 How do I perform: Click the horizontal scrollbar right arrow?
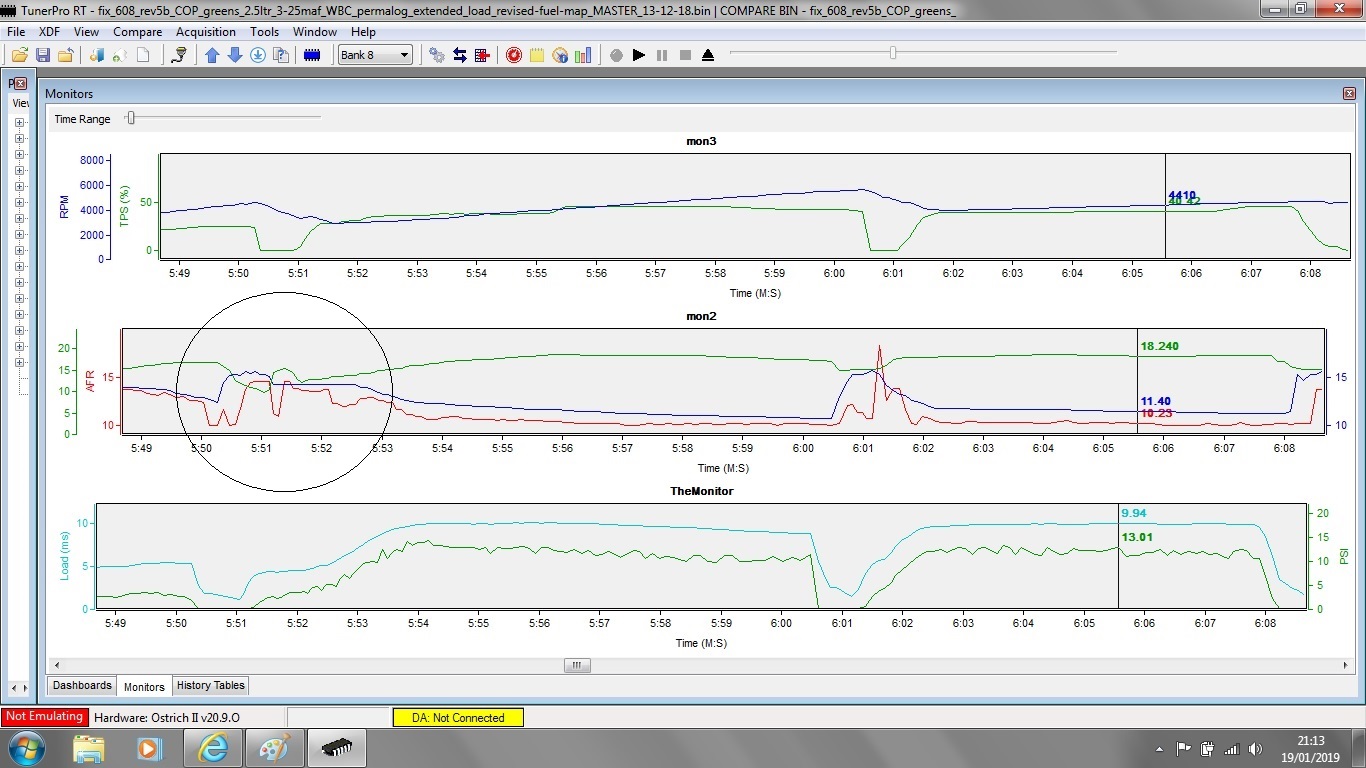click(1347, 665)
